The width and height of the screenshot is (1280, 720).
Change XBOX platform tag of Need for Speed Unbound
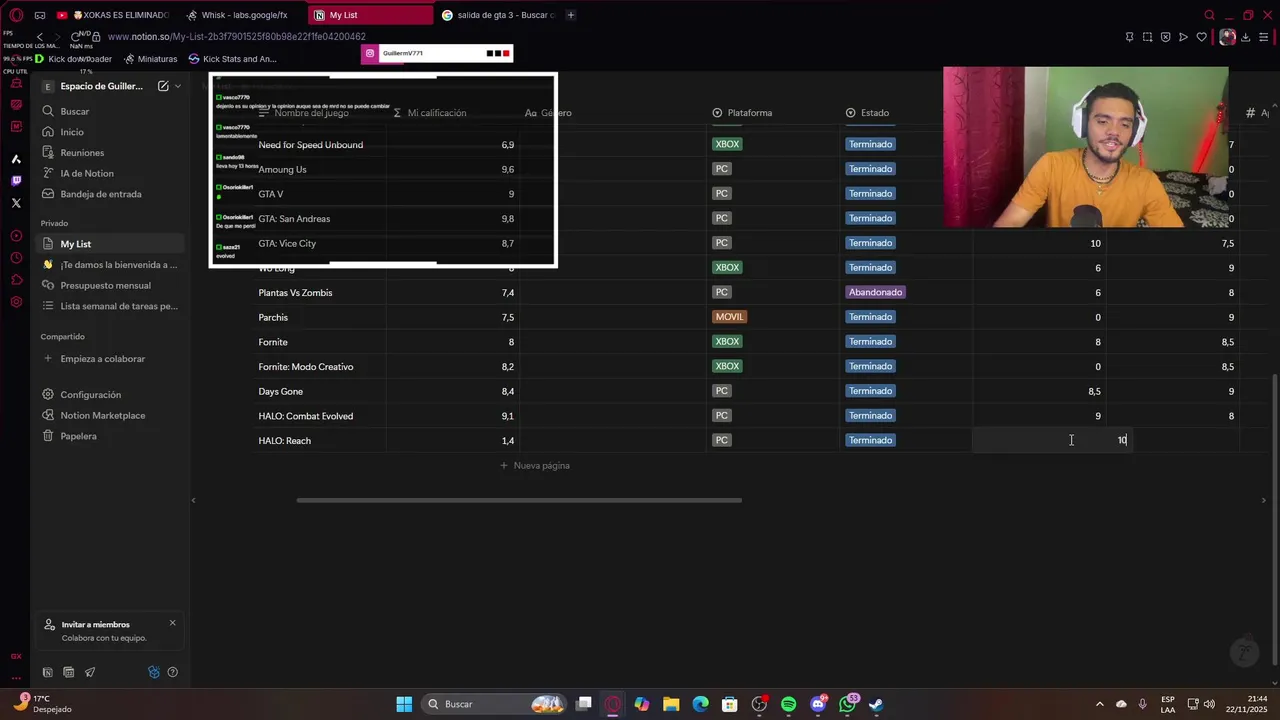pos(727,144)
